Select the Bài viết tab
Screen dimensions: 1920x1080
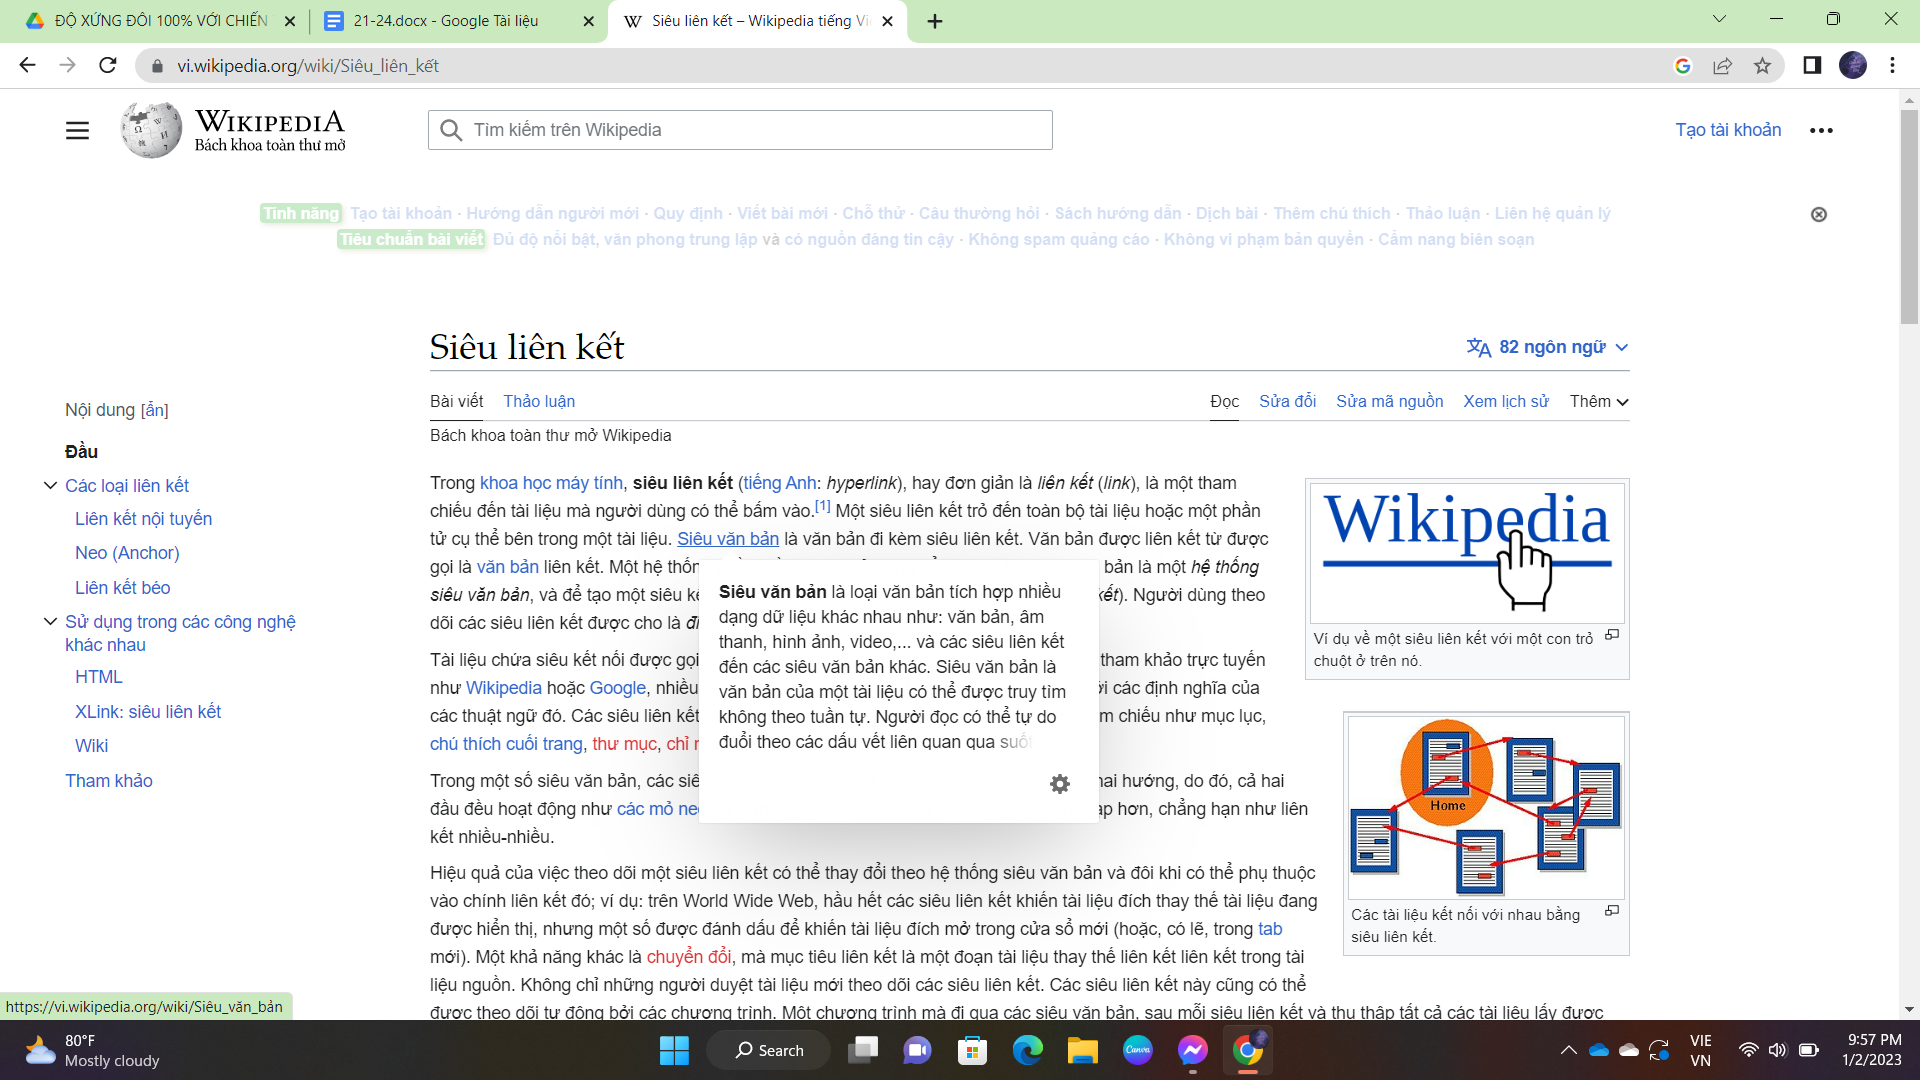pyautogui.click(x=456, y=401)
